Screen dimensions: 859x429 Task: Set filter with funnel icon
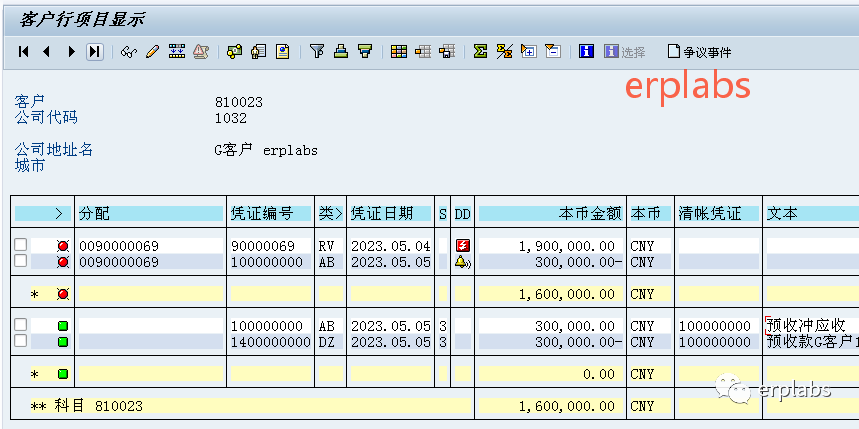[317, 52]
